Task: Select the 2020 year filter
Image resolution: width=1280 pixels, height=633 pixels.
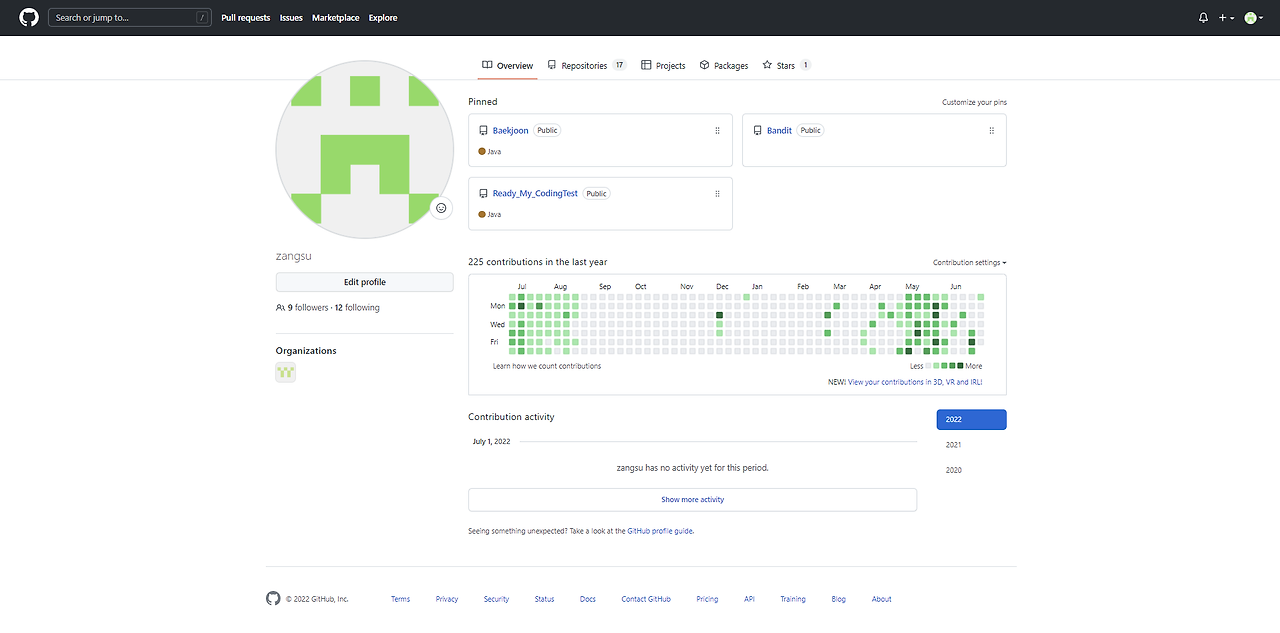Action: (x=954, y=470)
